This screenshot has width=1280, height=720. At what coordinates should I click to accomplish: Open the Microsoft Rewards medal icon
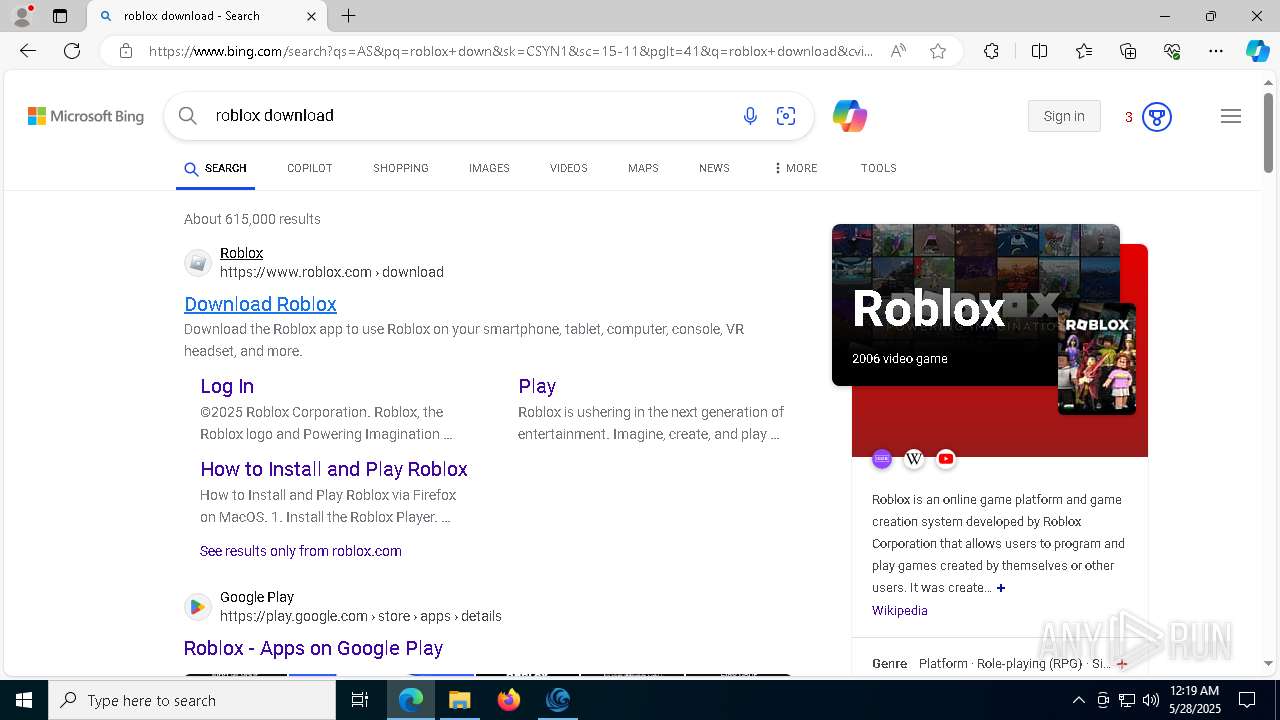(x=1157, y=117)
